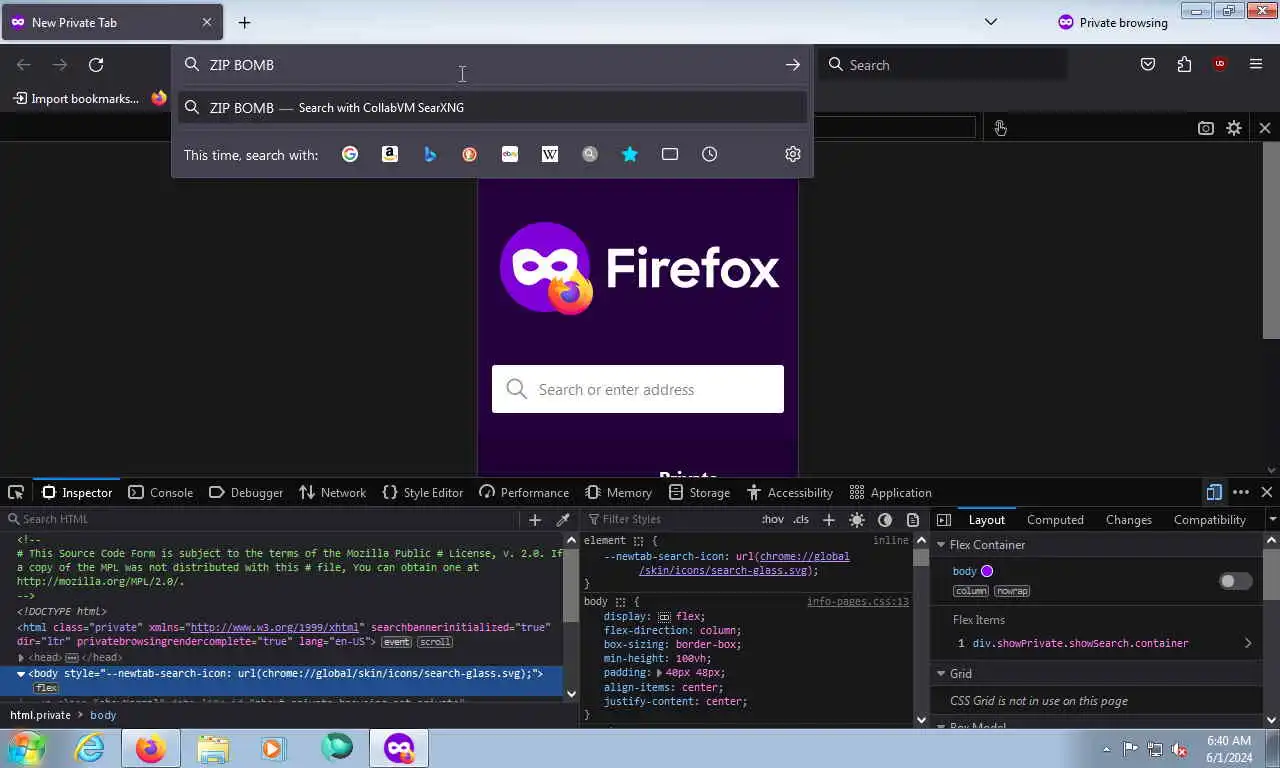Click the purple flex overlay color swatch
This screenshot has width=1280, height=768.
coord(987,571)
